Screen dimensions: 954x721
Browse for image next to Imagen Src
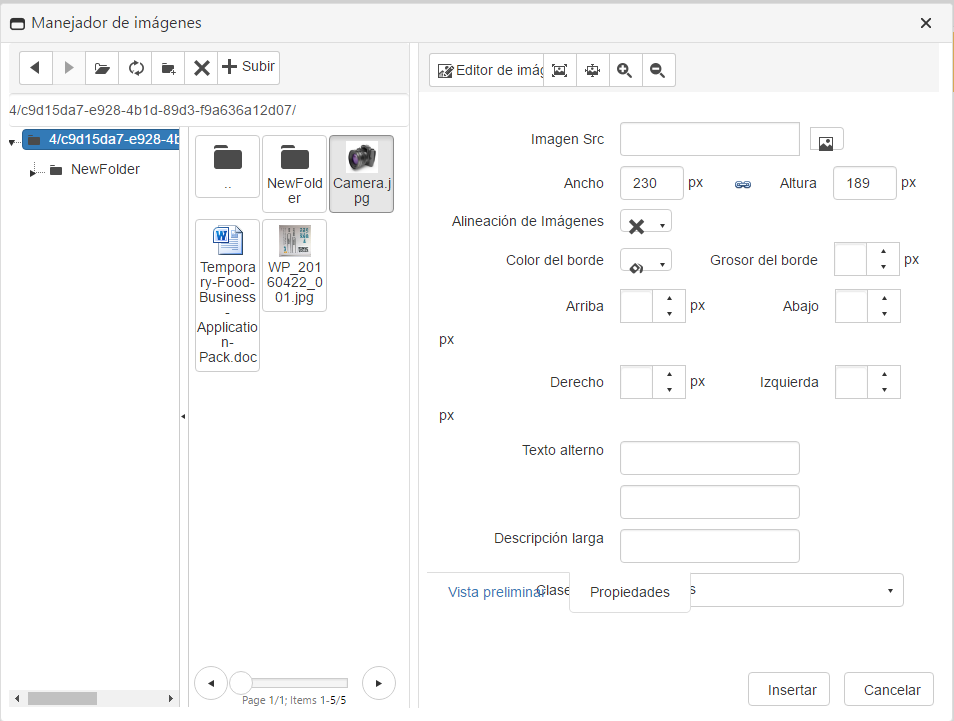(826, 140)
